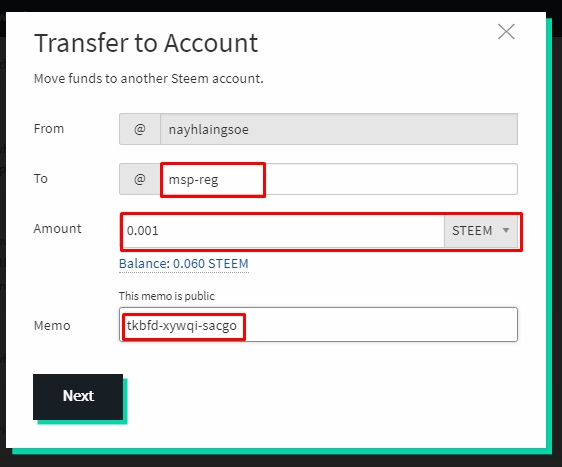Click the 'This memo is public' note
The image size is (562, 467).
167,296
